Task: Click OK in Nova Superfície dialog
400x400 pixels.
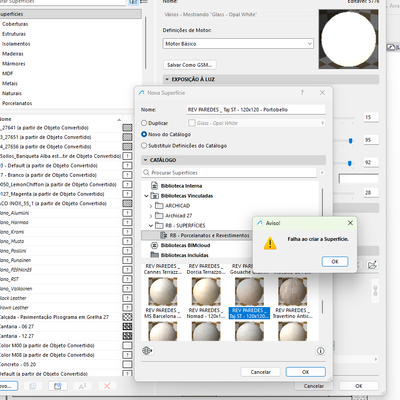Action: click(305, 372)
